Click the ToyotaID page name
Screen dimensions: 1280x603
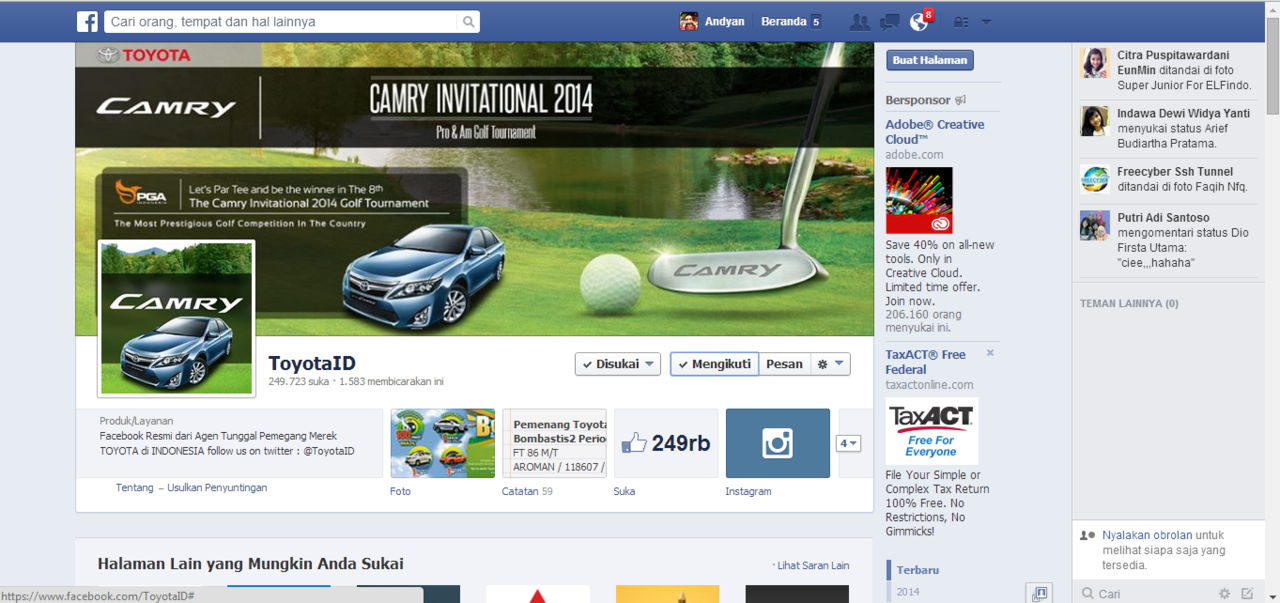[x=312, y=363]
